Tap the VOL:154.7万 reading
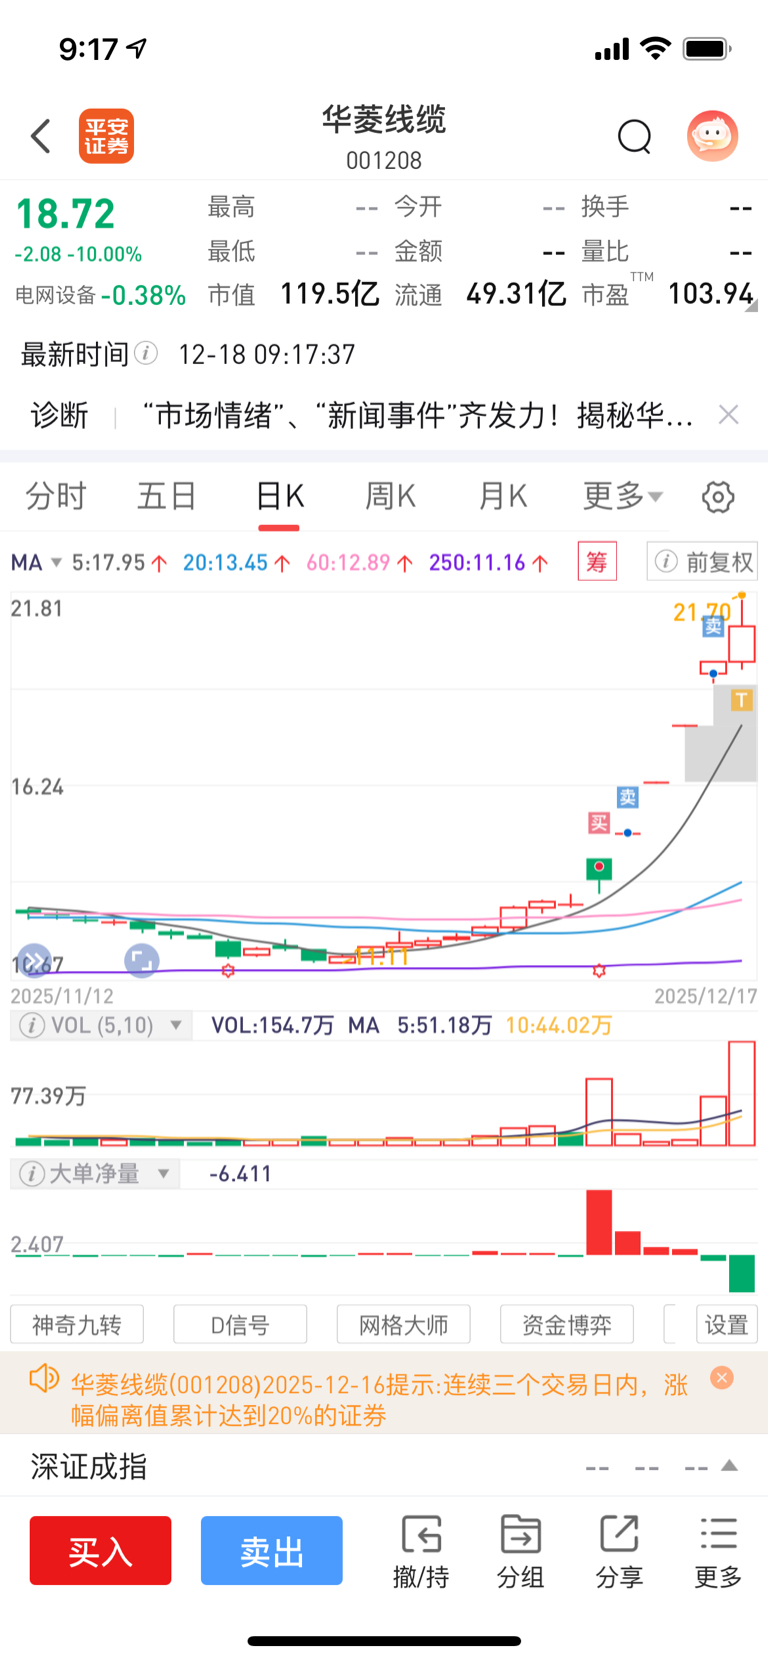Image resolution: width=768 pixels, height=1663 pixels. point(272,1025)
